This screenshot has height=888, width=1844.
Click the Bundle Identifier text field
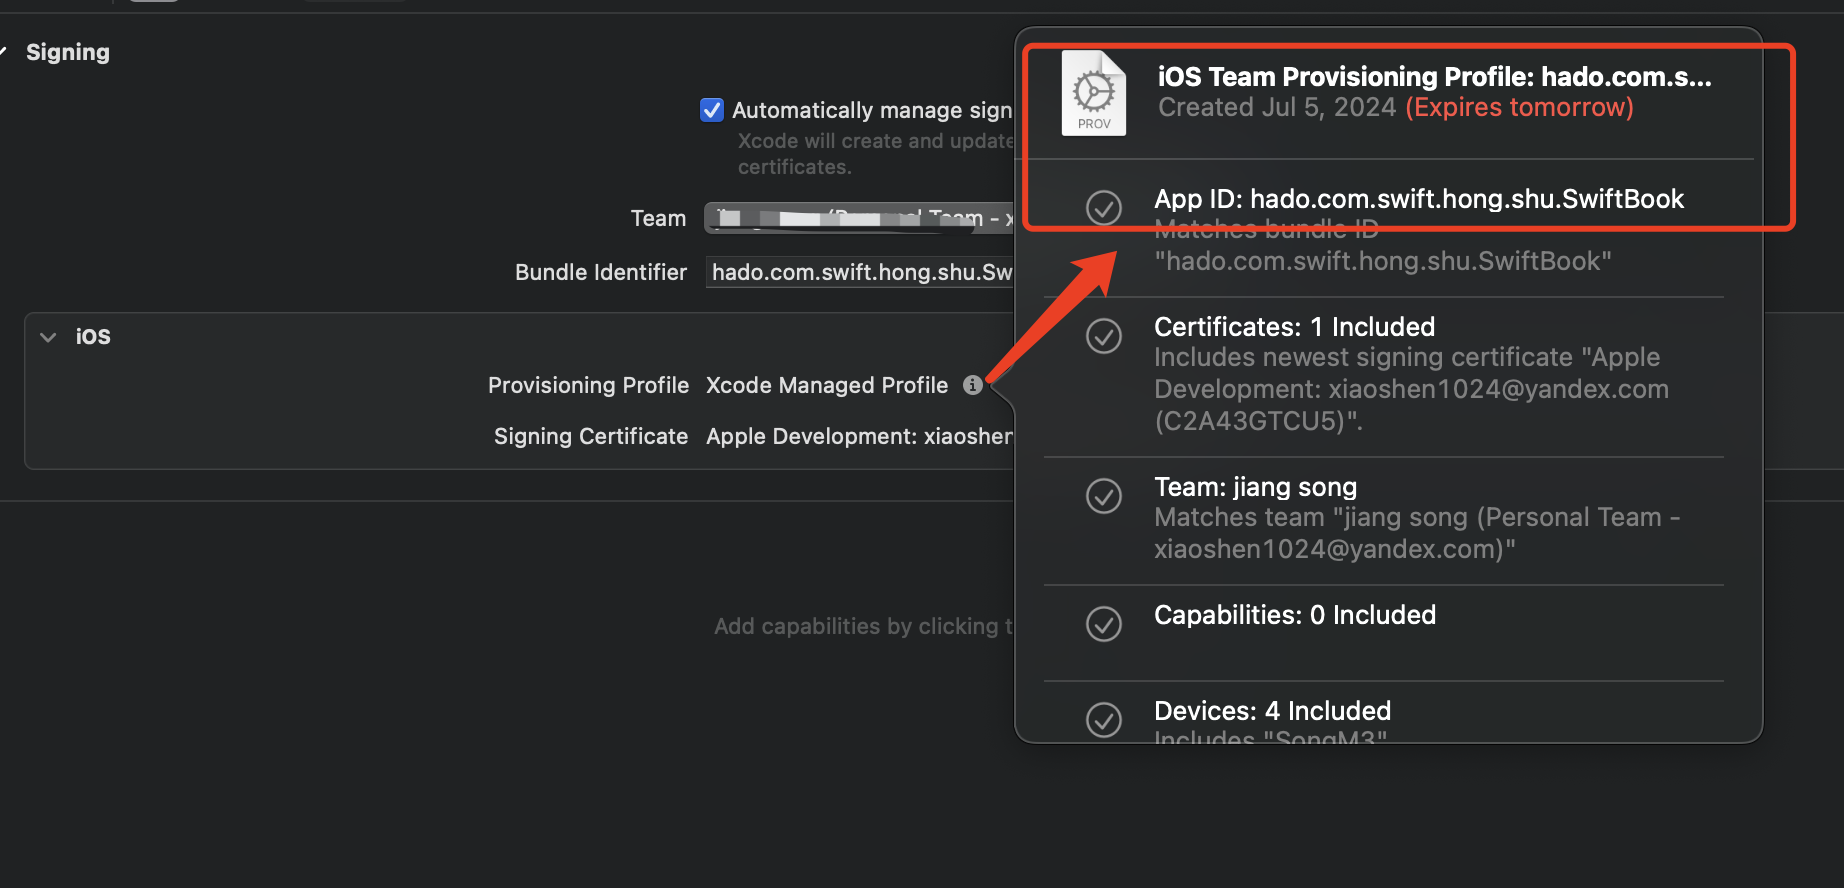coord(860,272)
